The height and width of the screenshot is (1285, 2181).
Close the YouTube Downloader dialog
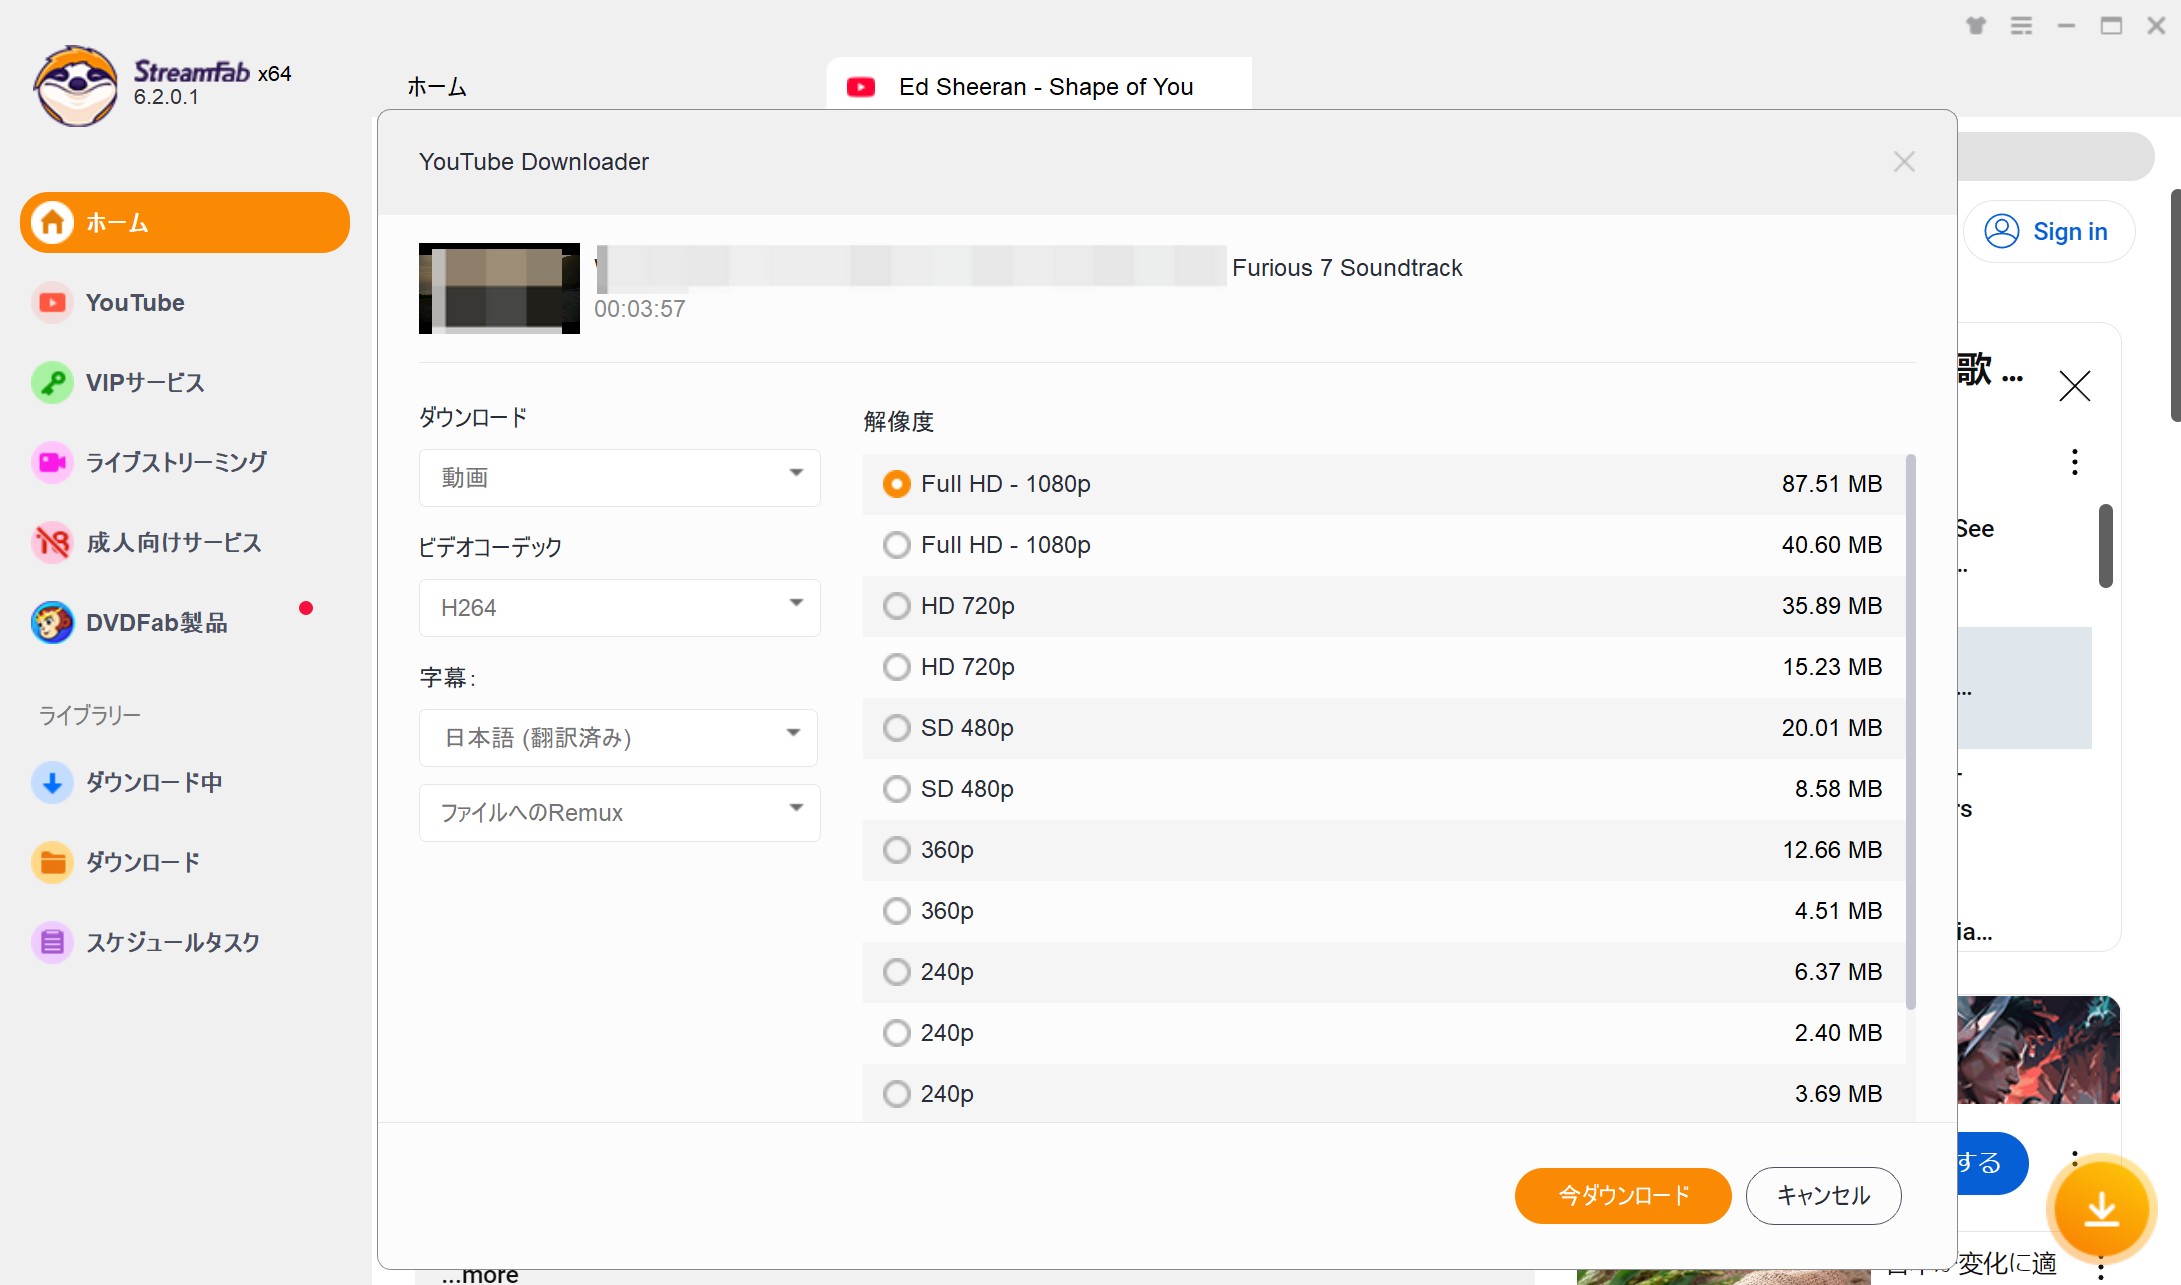pyautogui.click(x=1904, y=162)
